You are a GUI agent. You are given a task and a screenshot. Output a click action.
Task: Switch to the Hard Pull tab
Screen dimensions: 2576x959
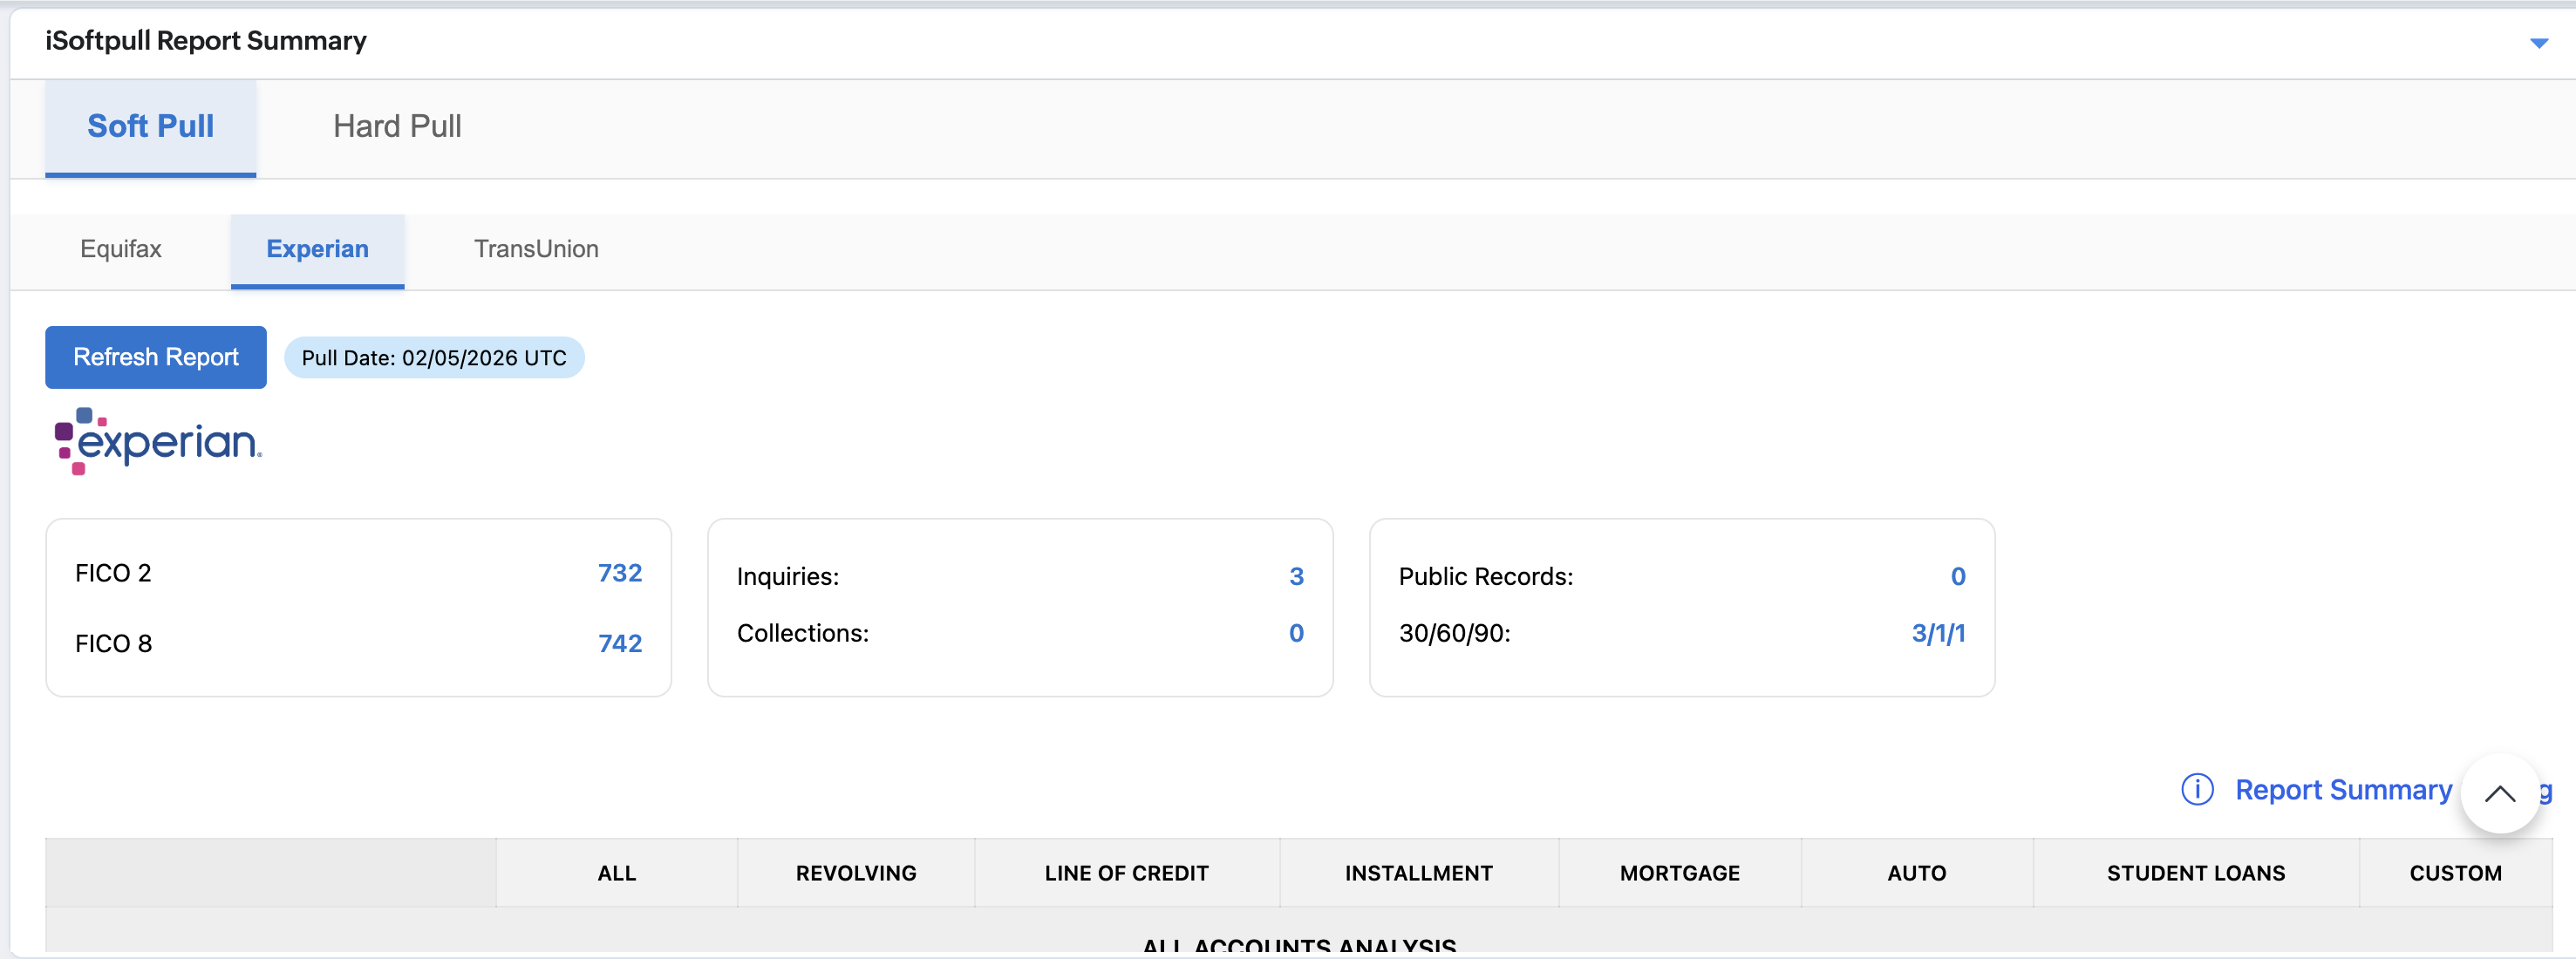pos(397,126)
